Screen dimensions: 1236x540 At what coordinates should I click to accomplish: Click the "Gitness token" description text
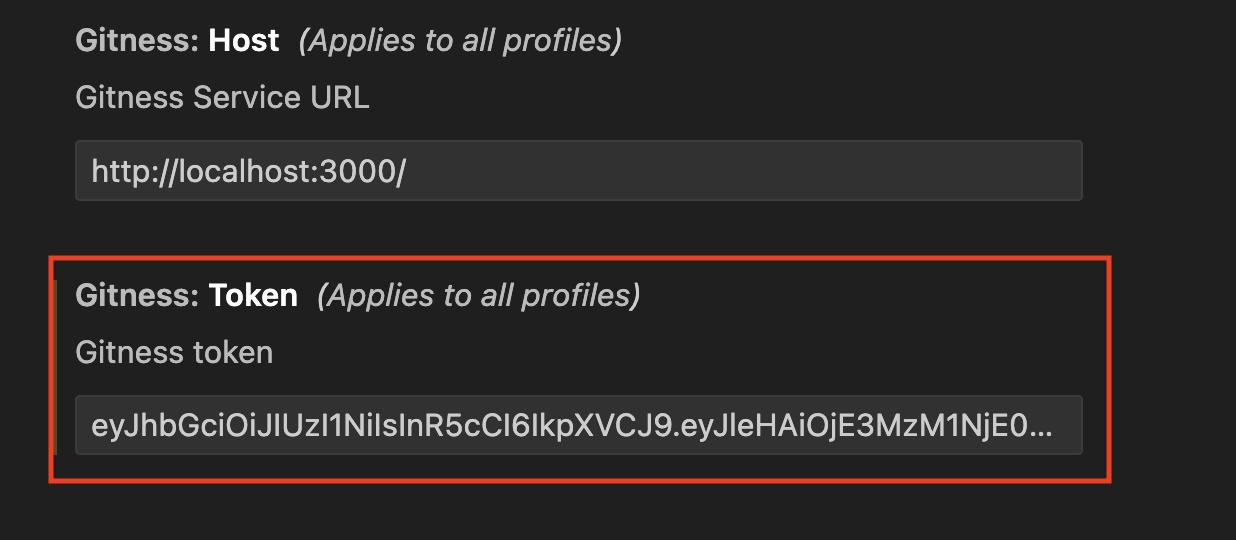(174, 352)
